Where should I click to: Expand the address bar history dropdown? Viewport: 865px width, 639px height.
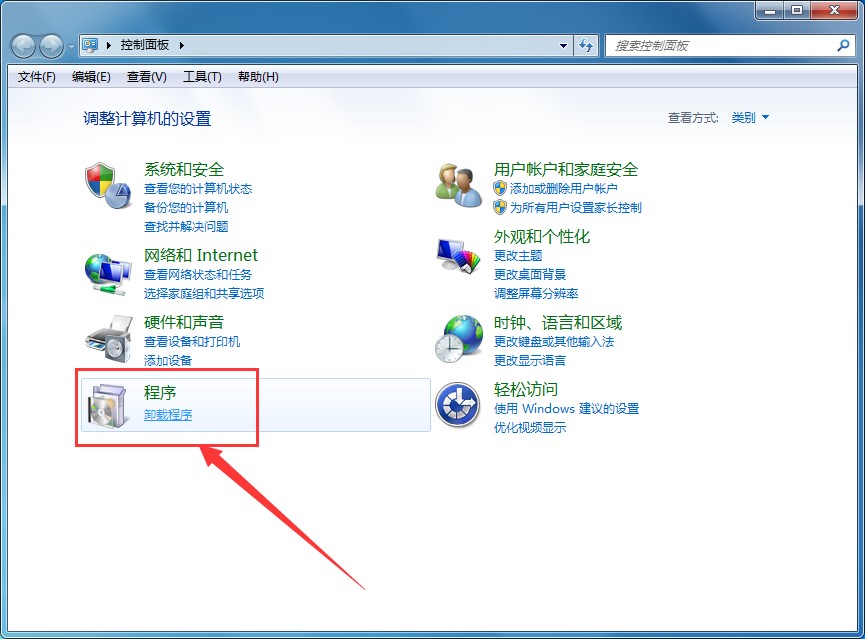563,46
